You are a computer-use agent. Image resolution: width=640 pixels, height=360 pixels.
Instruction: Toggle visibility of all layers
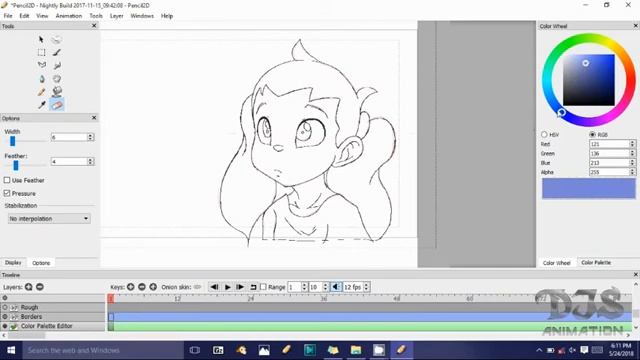tap(5, 298)
